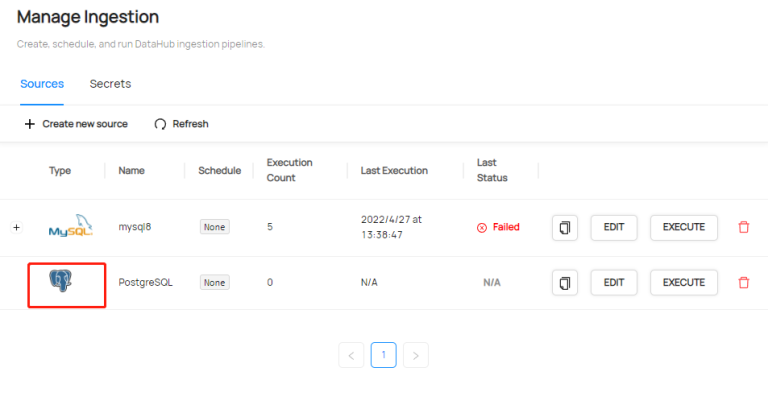Execute the PostgreSQL ingestion
The height and width of the screenshot is (417, 768).
point(684,283)
